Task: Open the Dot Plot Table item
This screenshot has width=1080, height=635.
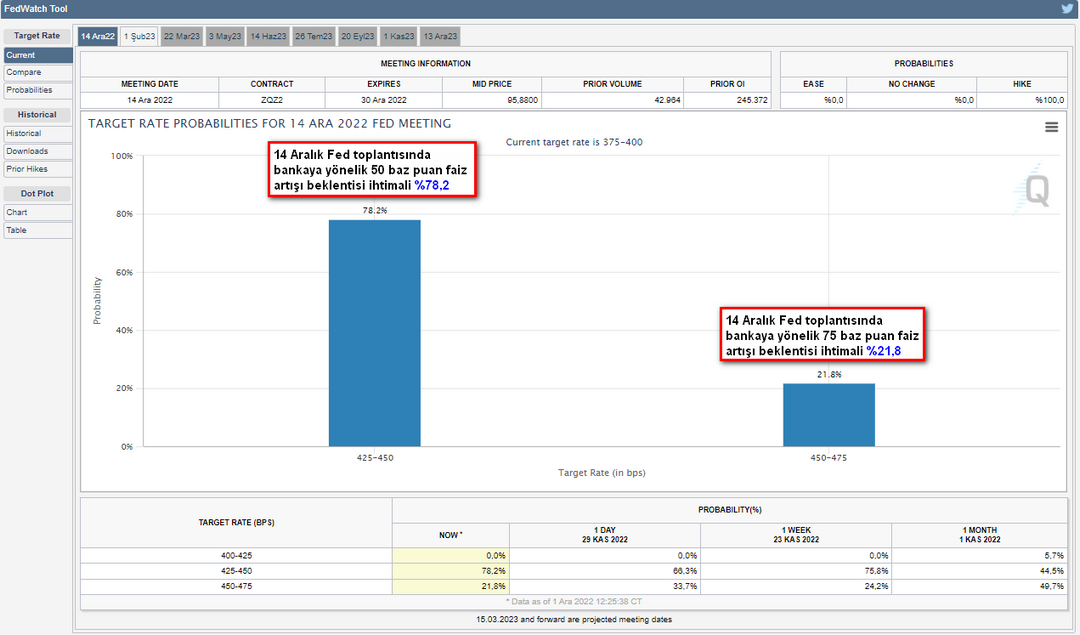Action: (37, 231)
